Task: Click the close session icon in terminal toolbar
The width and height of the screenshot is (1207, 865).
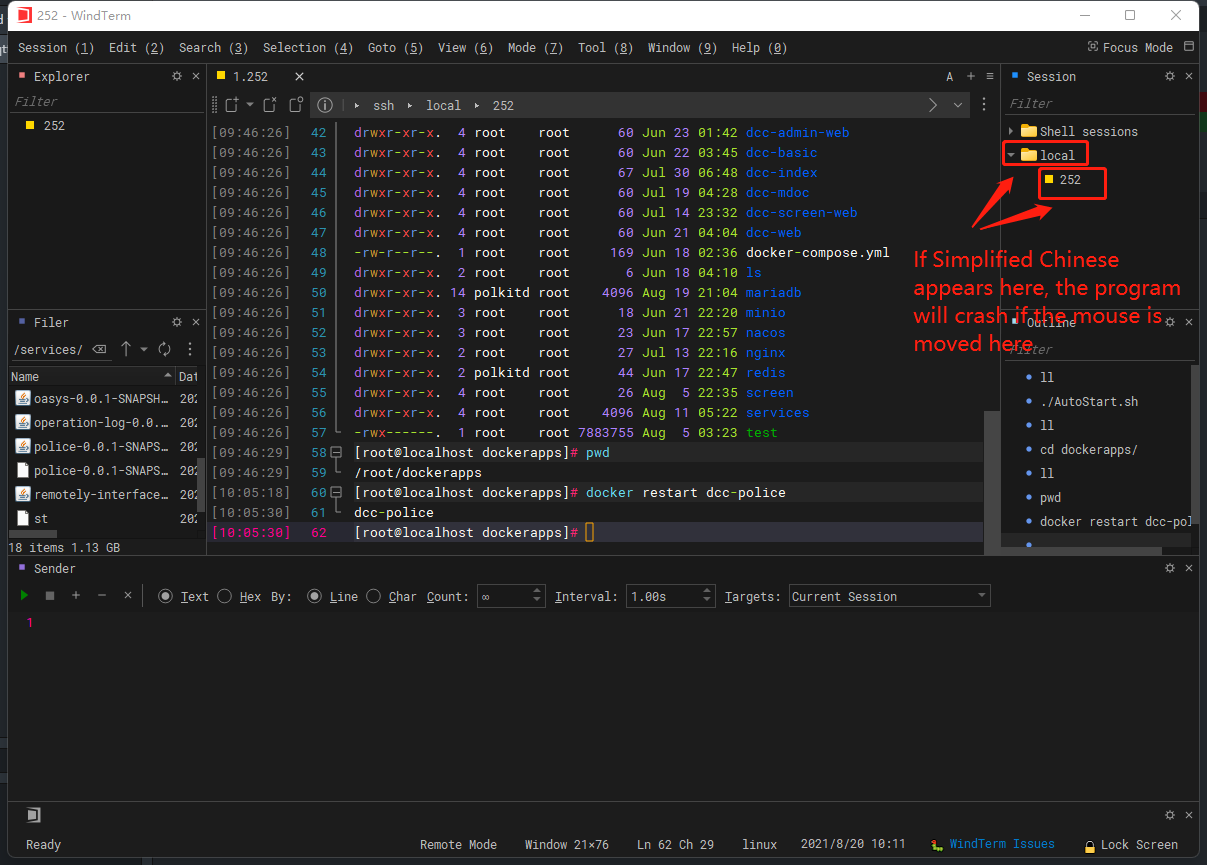Action: tap(270, 105)
